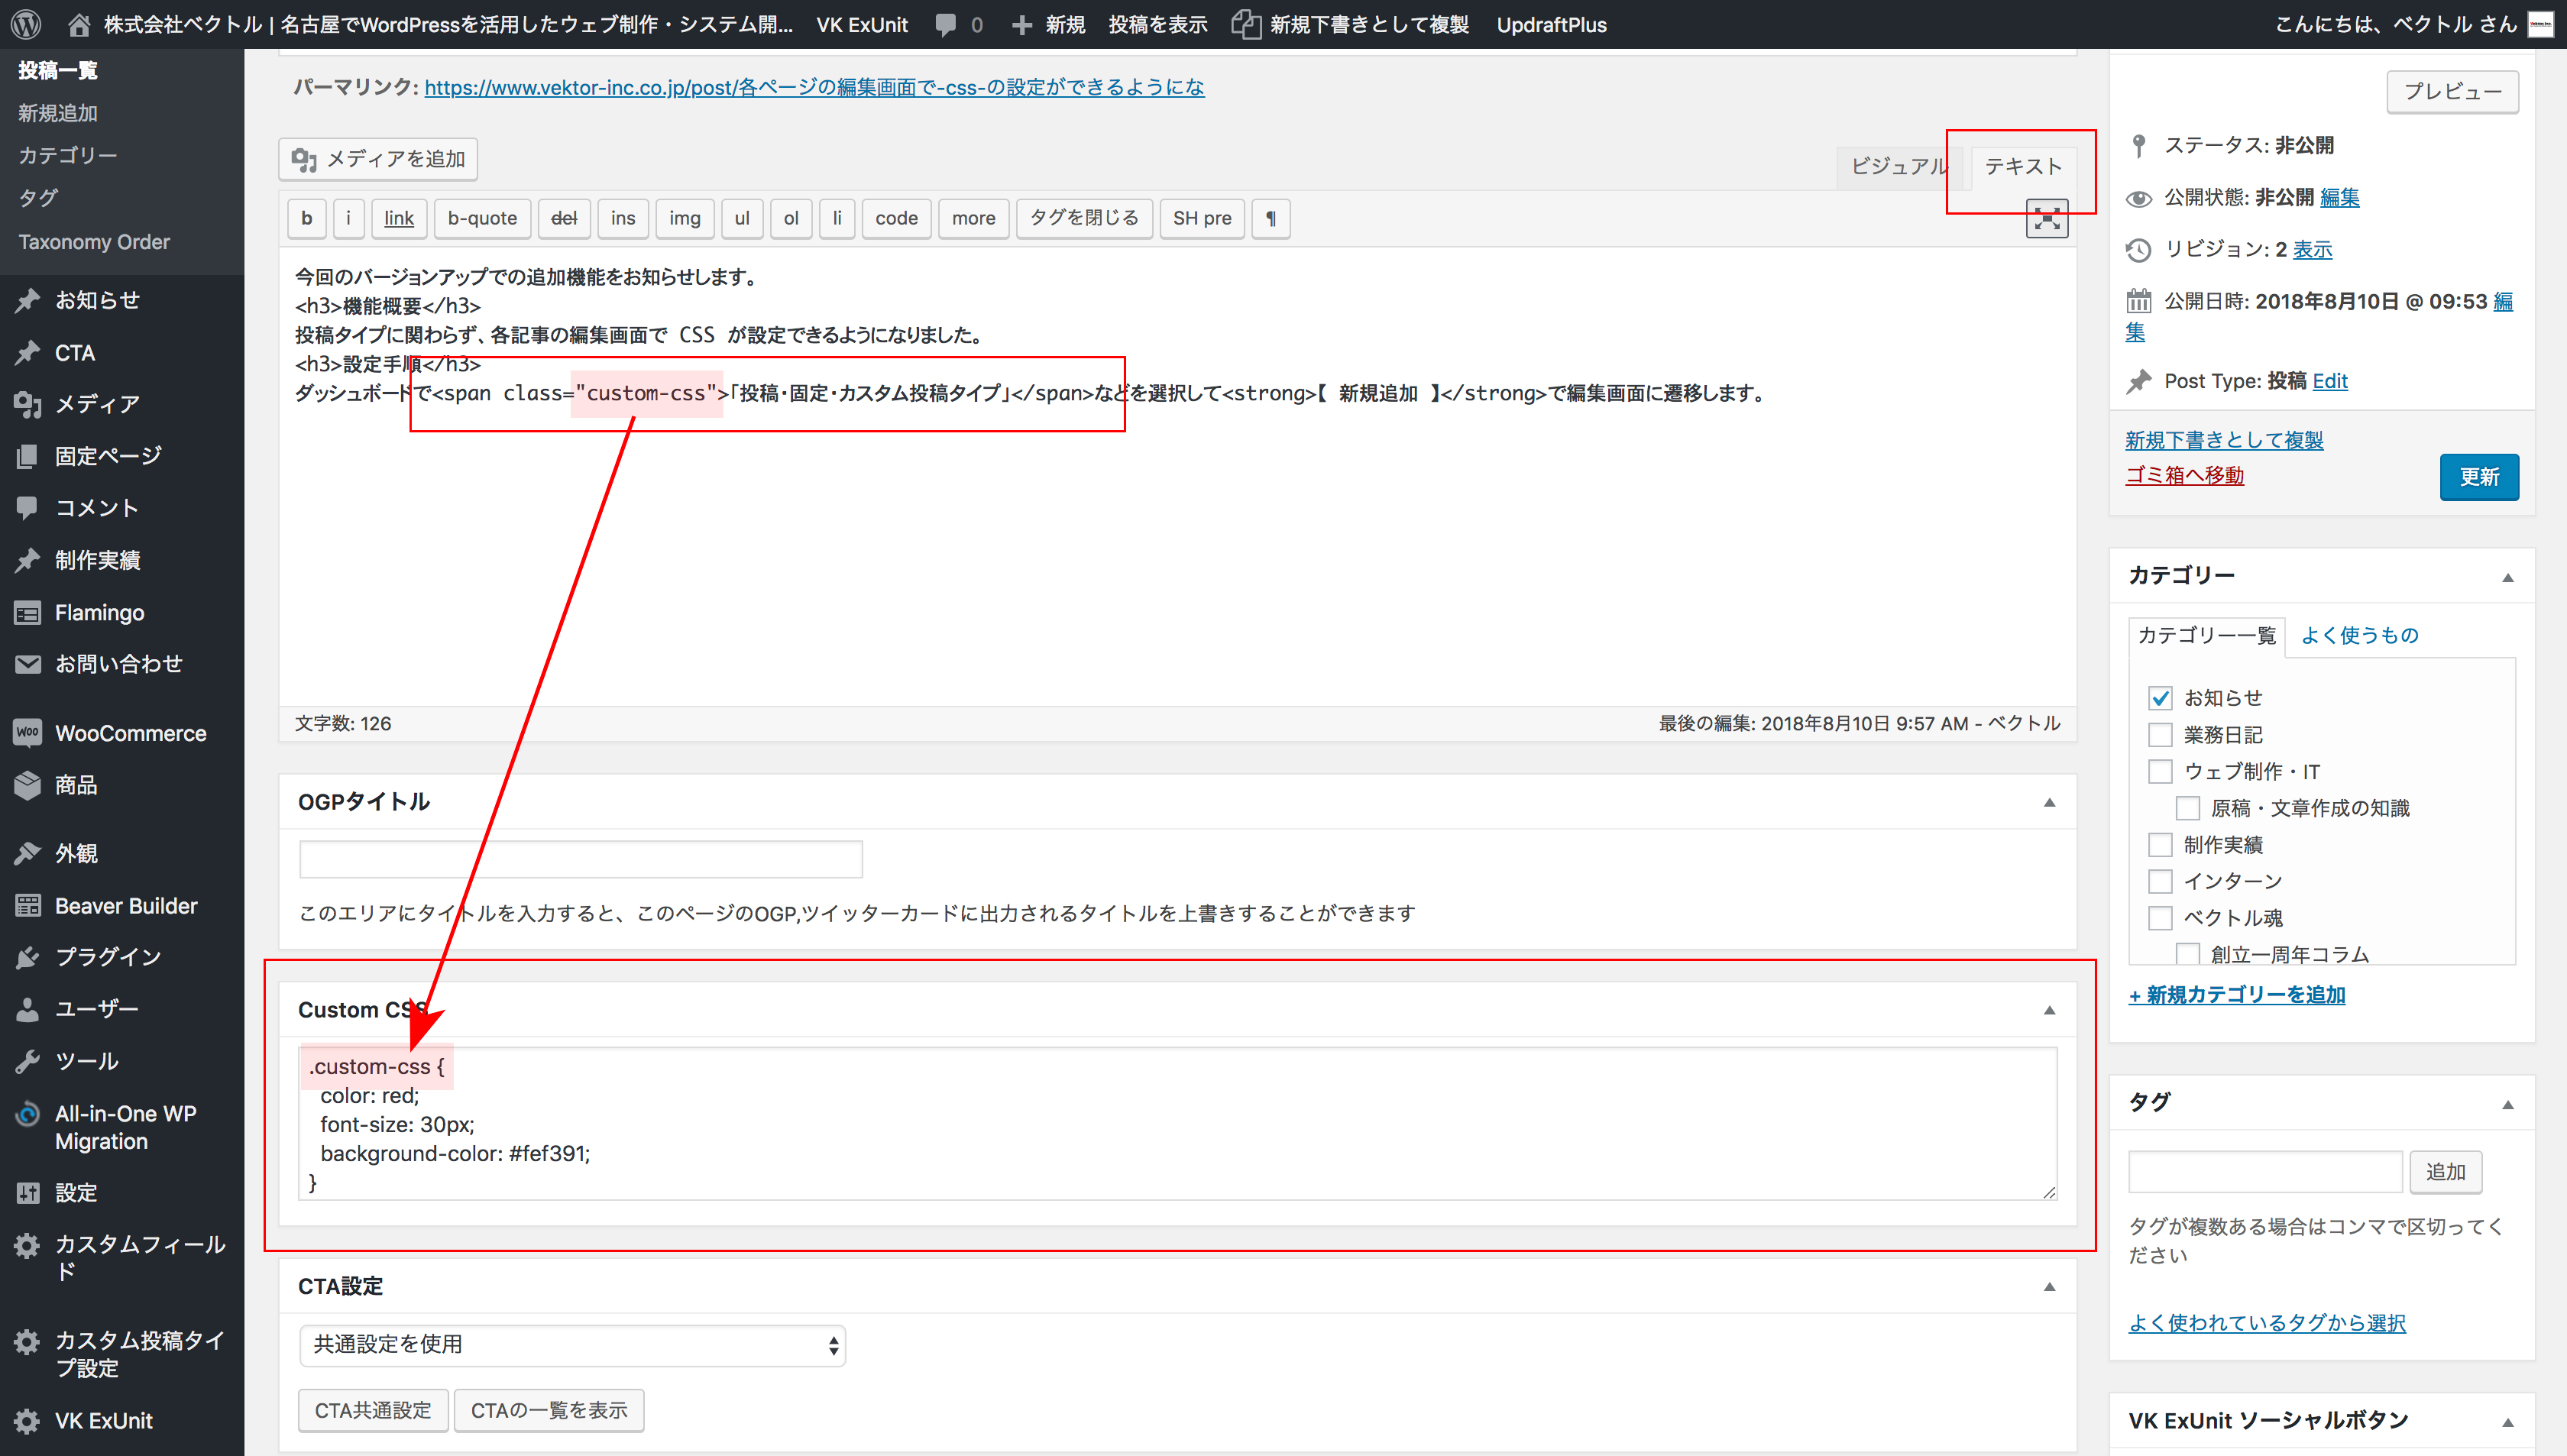Screen dimensions: 2567x1456
Task: Open 新規追加 under posts menu
Action: point(58,113)
